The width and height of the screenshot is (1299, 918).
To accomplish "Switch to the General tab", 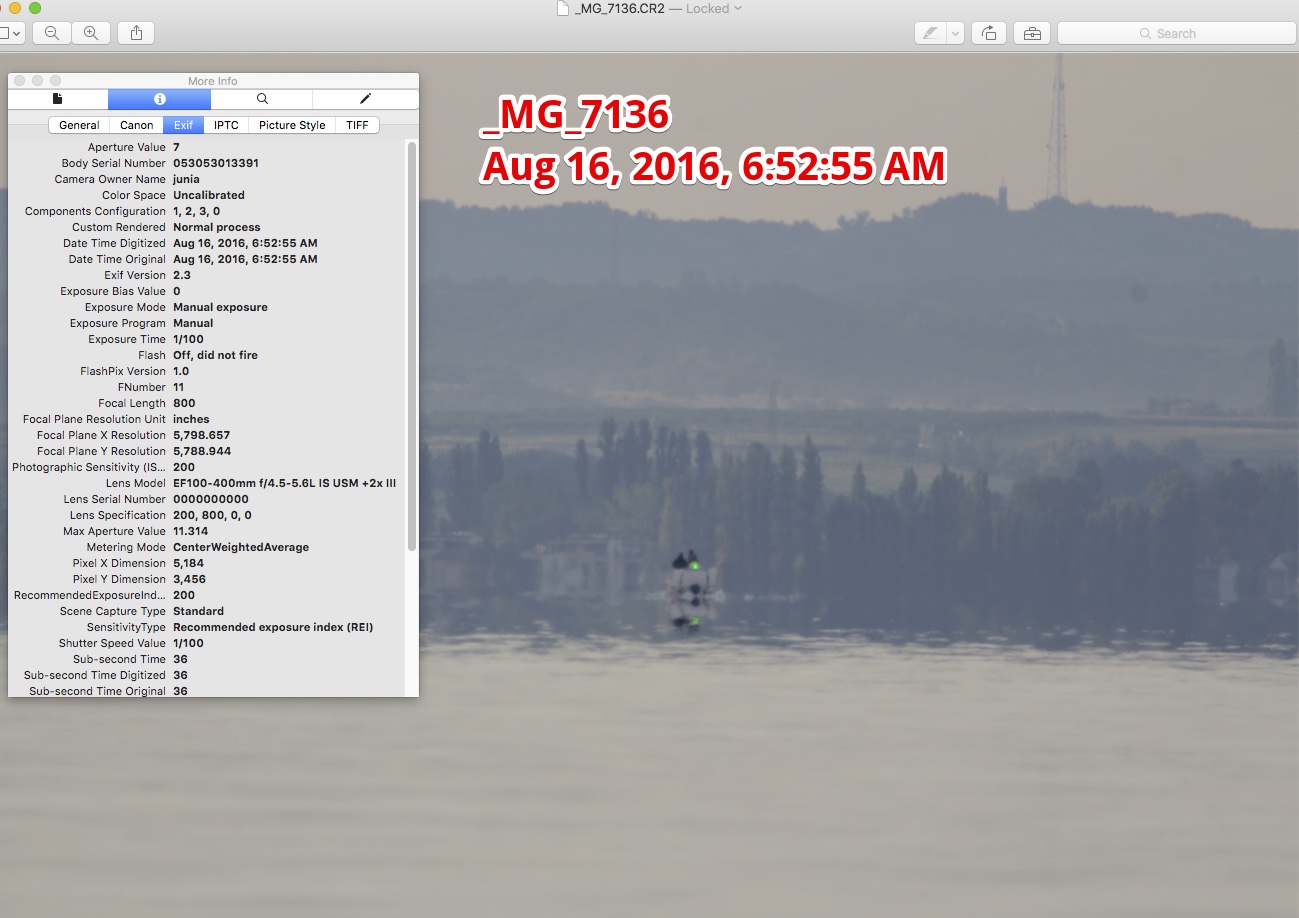I will tap(79, 125).
